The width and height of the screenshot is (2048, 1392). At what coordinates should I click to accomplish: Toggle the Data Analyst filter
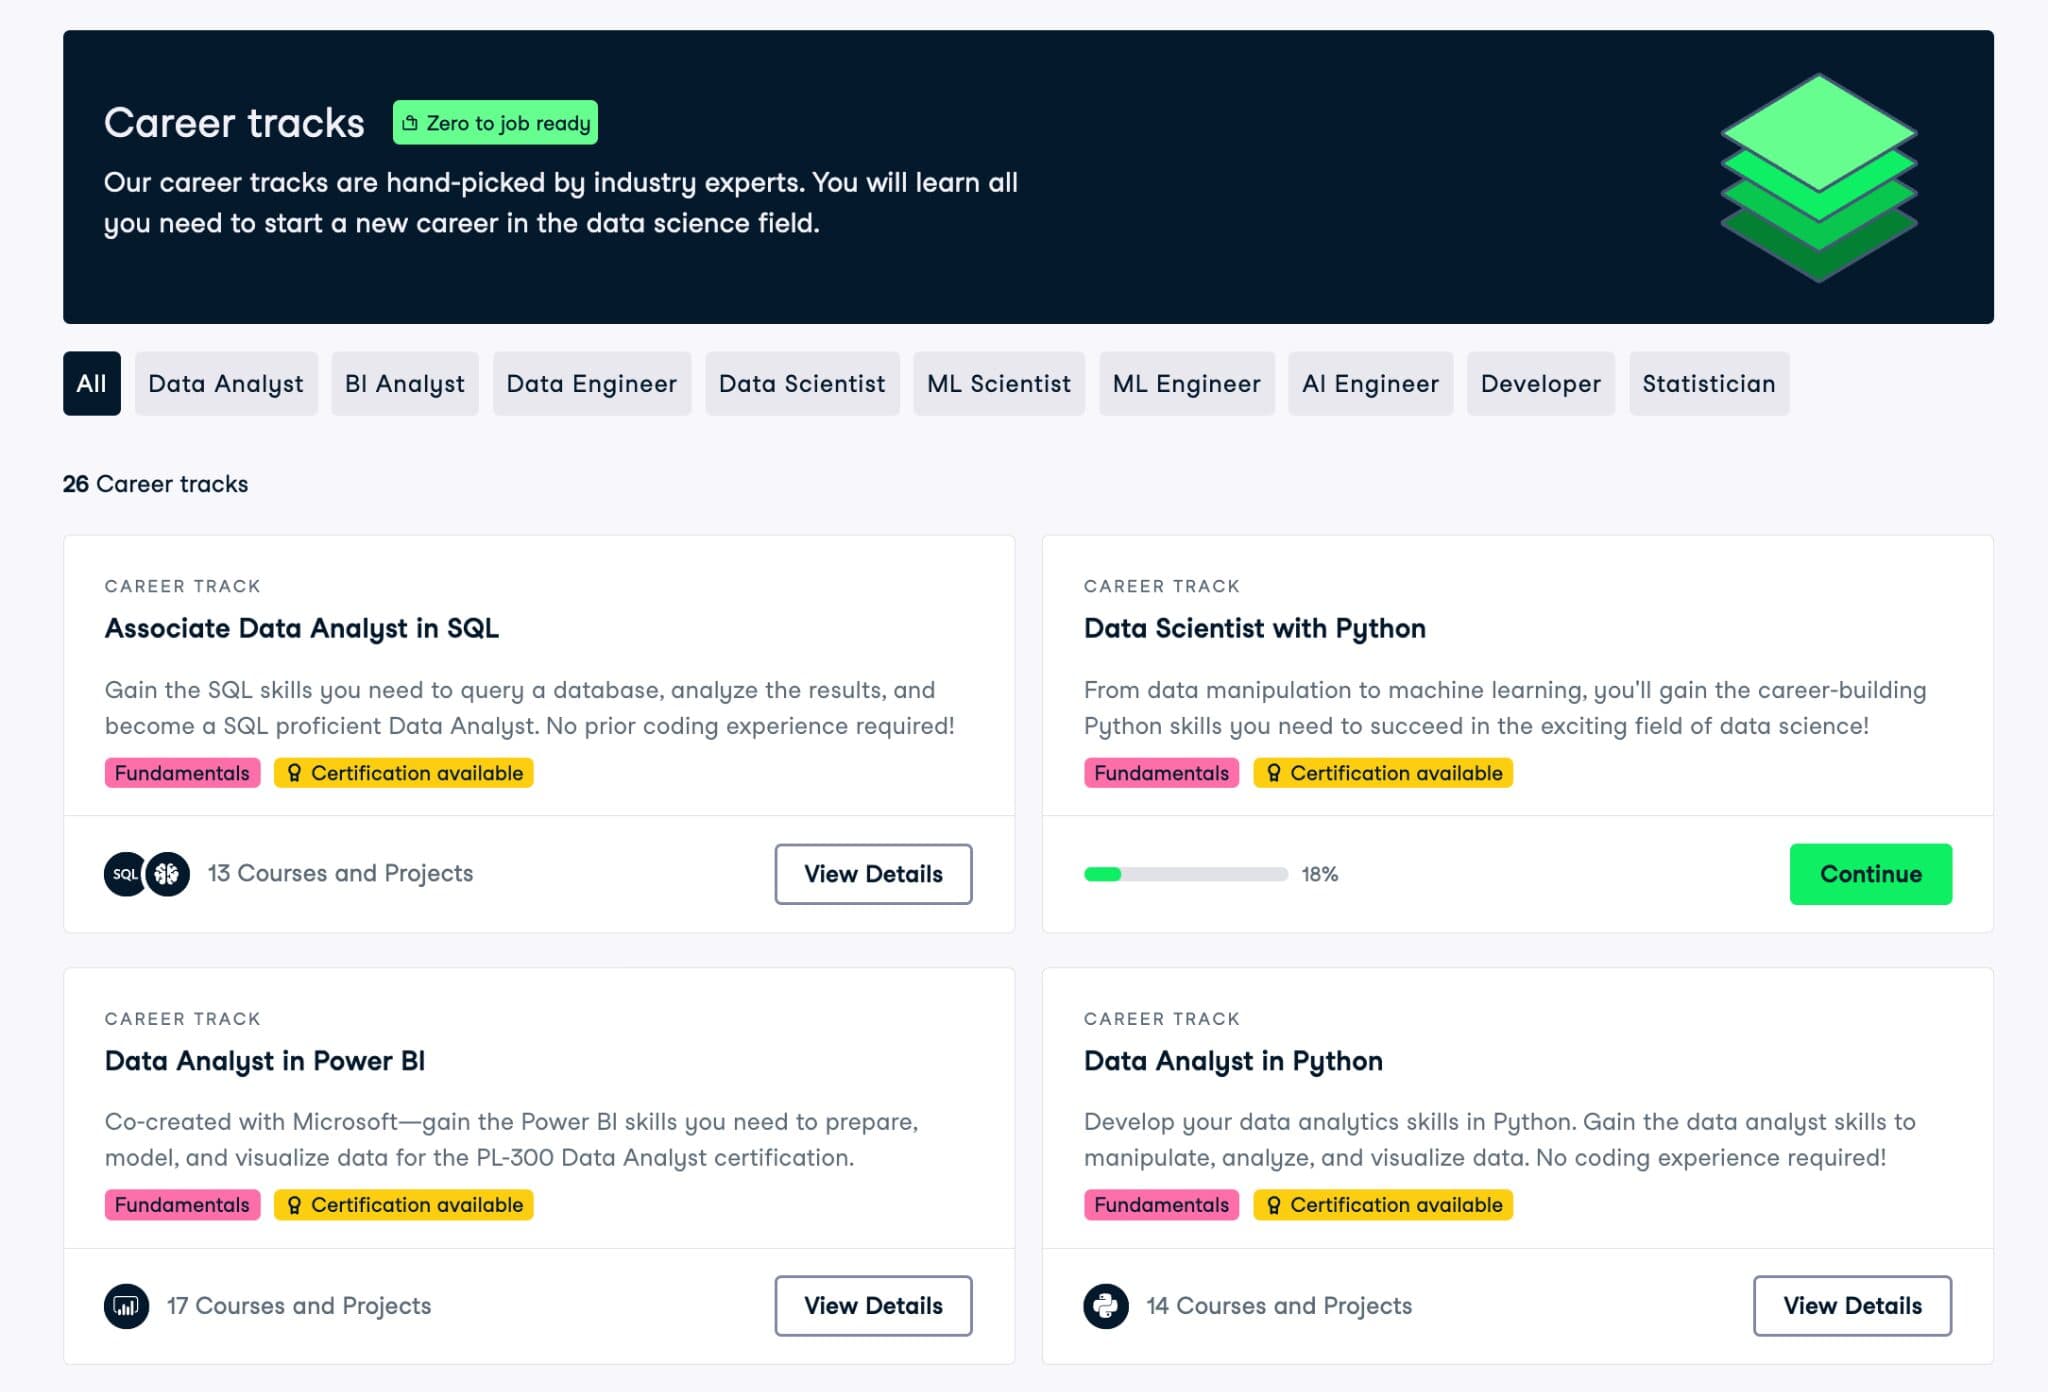tap(225, 383)
